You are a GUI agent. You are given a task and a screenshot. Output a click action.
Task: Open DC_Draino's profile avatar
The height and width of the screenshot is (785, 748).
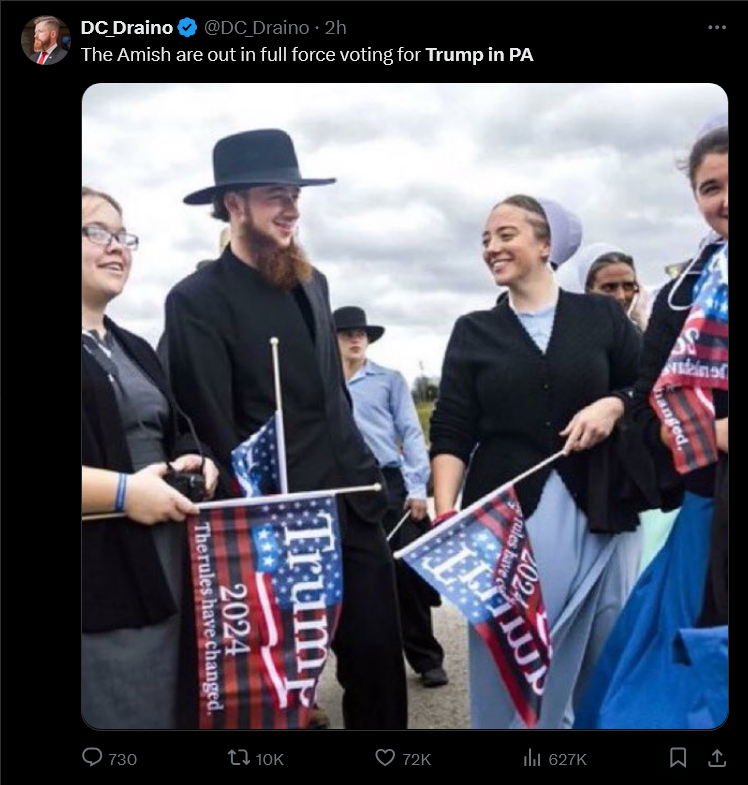pos(46,41)
